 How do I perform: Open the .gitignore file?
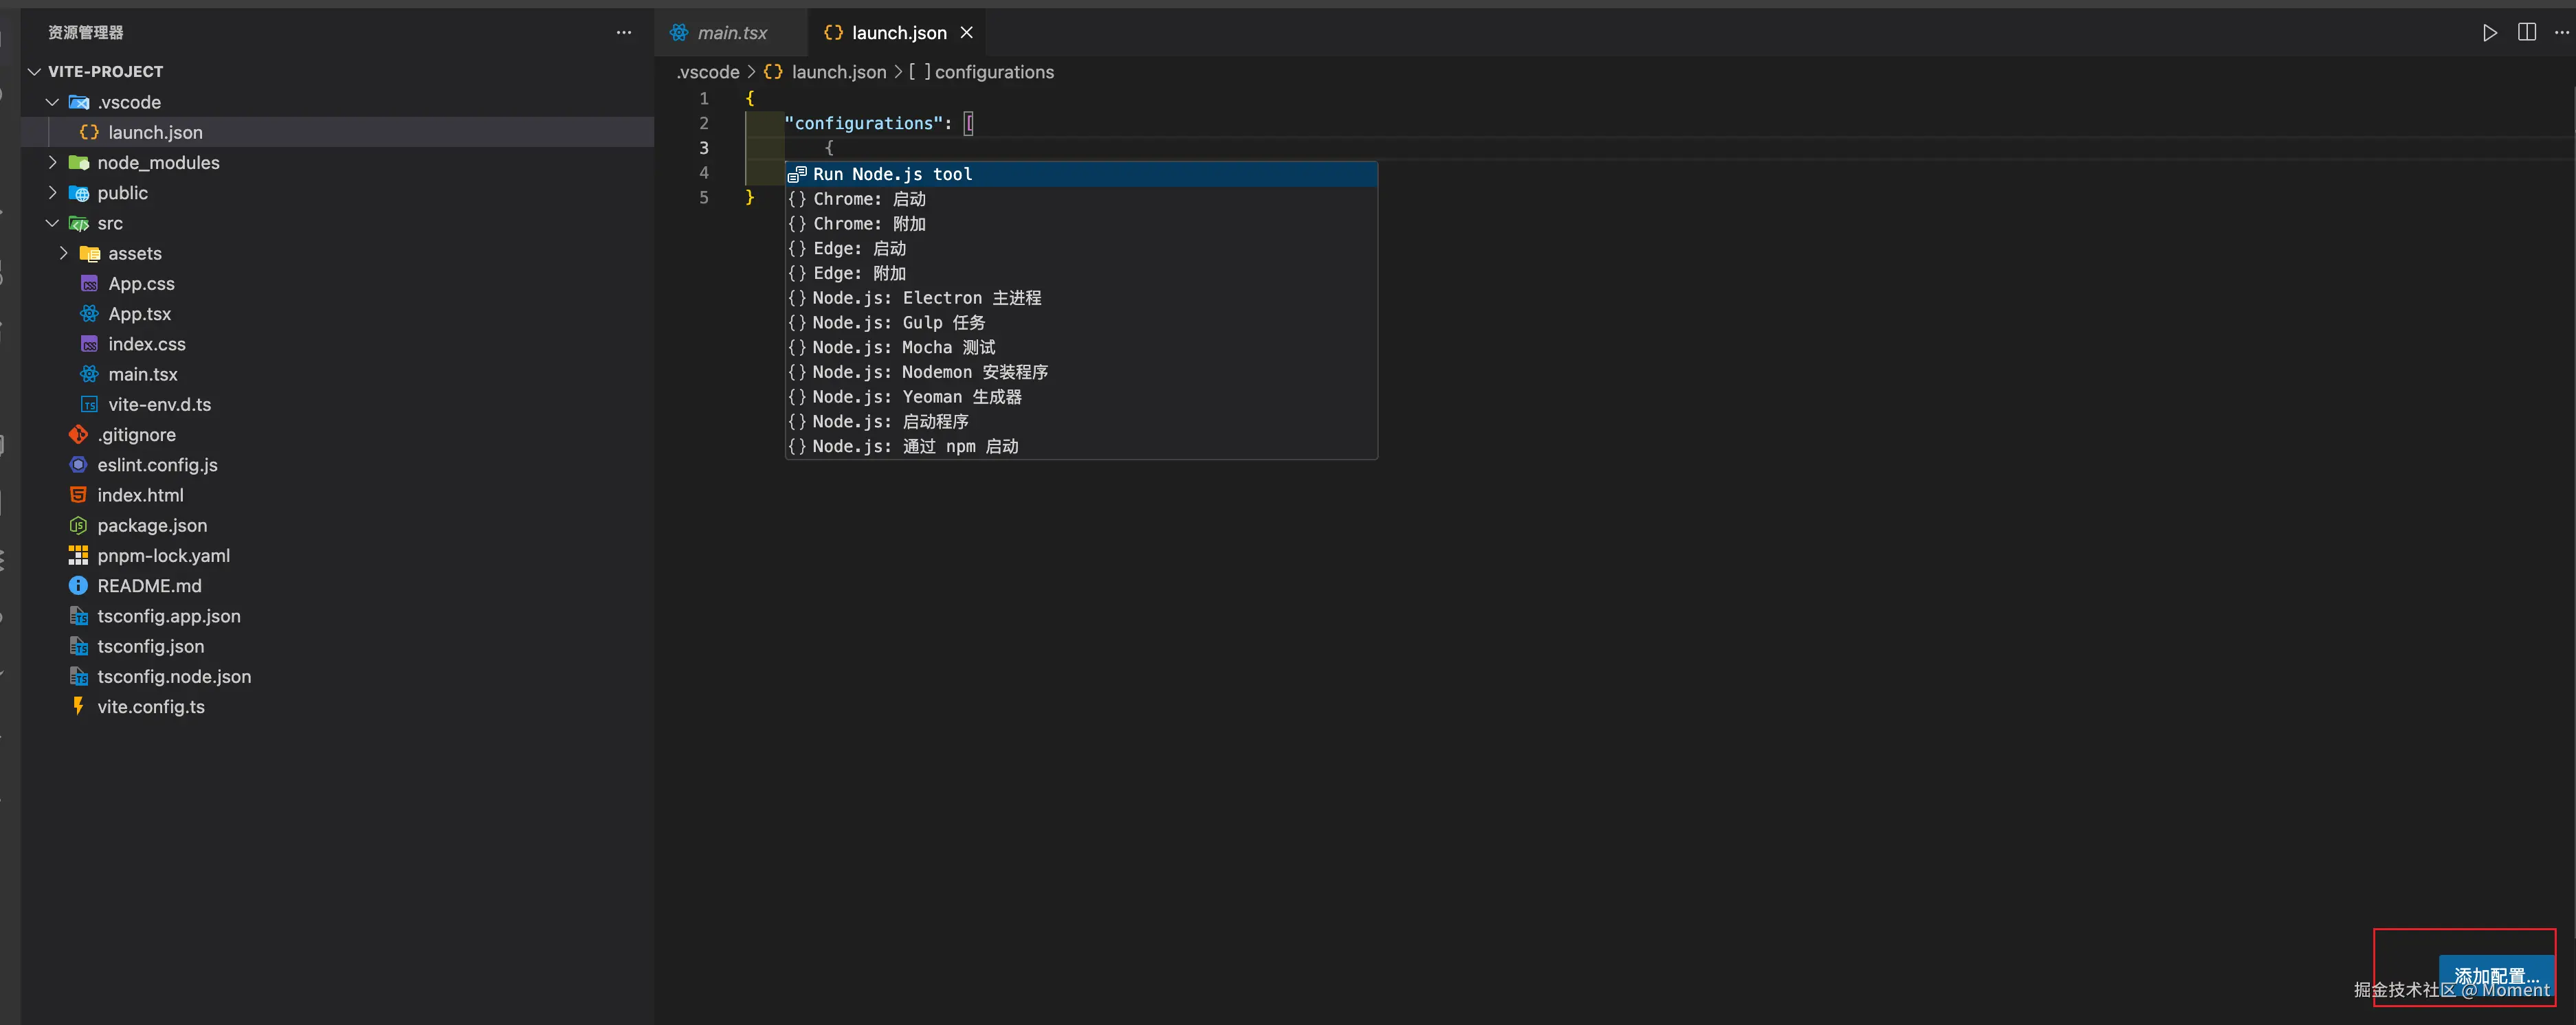tap(136, 435)
